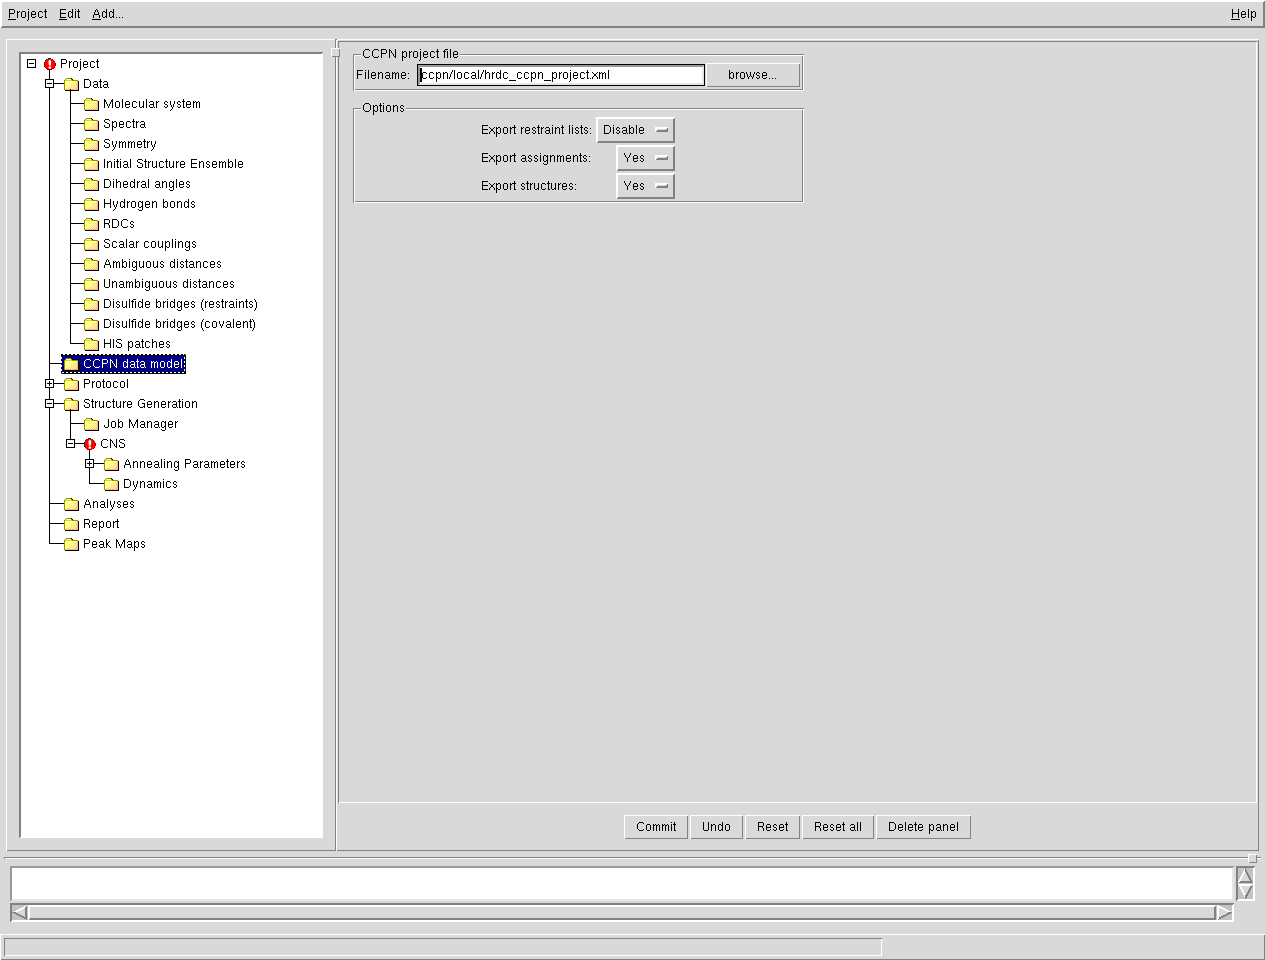Click the red error icon next to CNS
The height and width of the screenshot is (960, 1265).
point(91,443)
